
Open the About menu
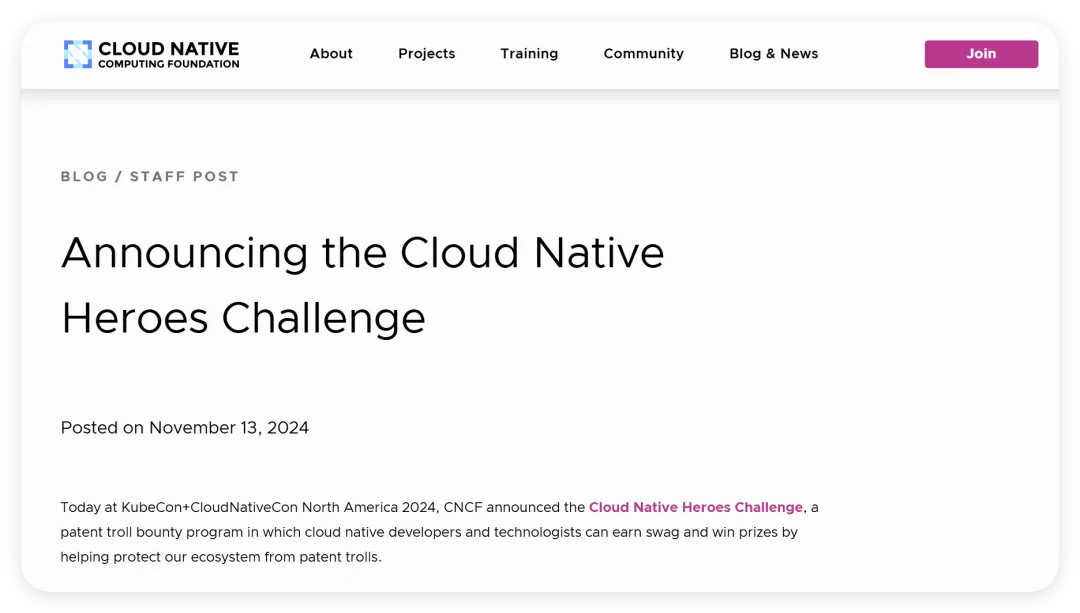pos(331,54)
